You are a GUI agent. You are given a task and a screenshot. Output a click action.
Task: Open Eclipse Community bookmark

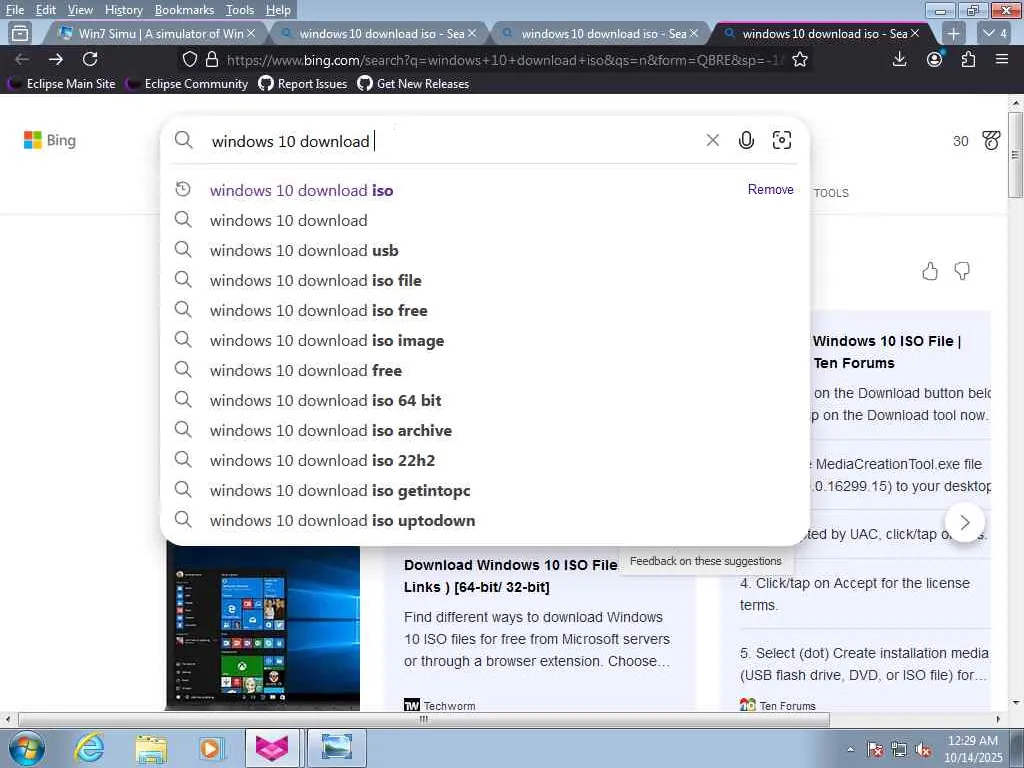click(x=187, y=84)
